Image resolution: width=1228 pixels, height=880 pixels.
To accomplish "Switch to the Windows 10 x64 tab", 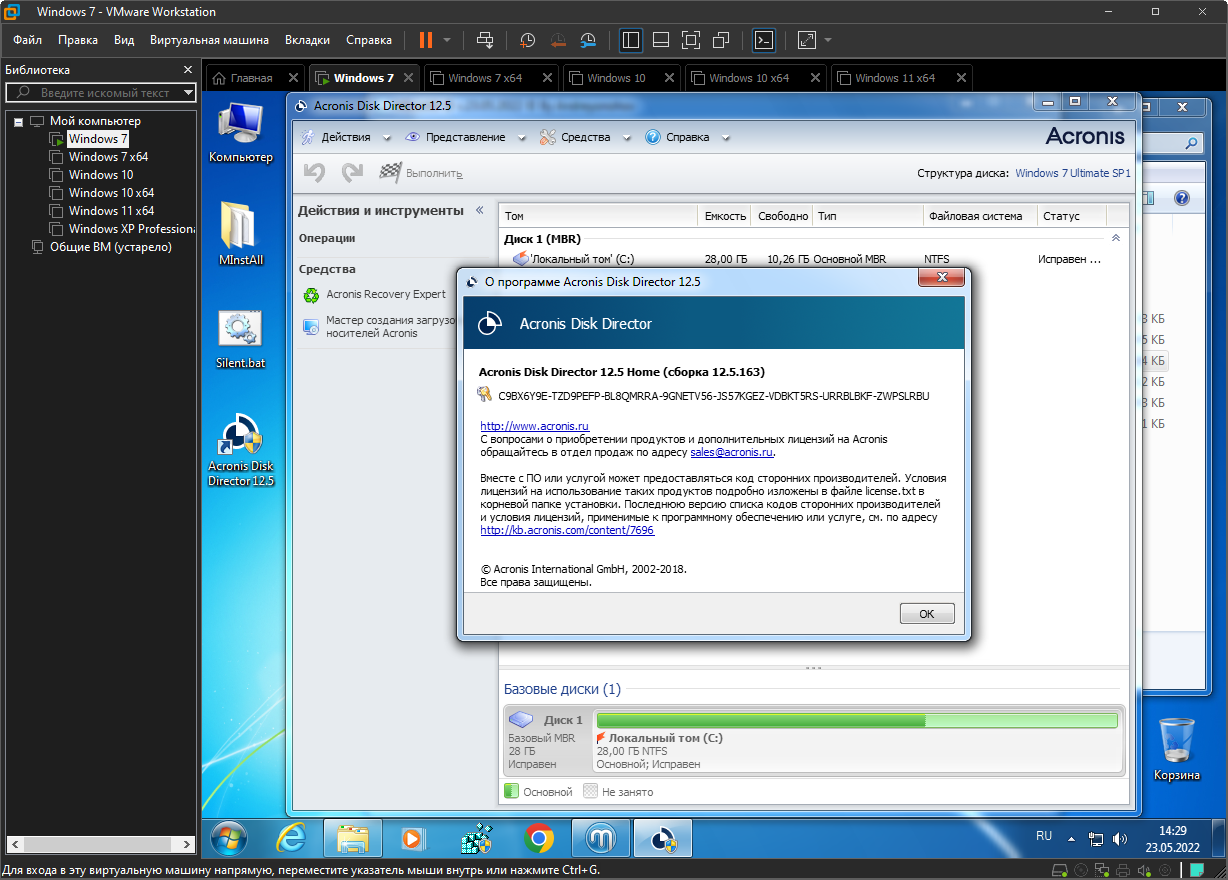I will 748,78.
